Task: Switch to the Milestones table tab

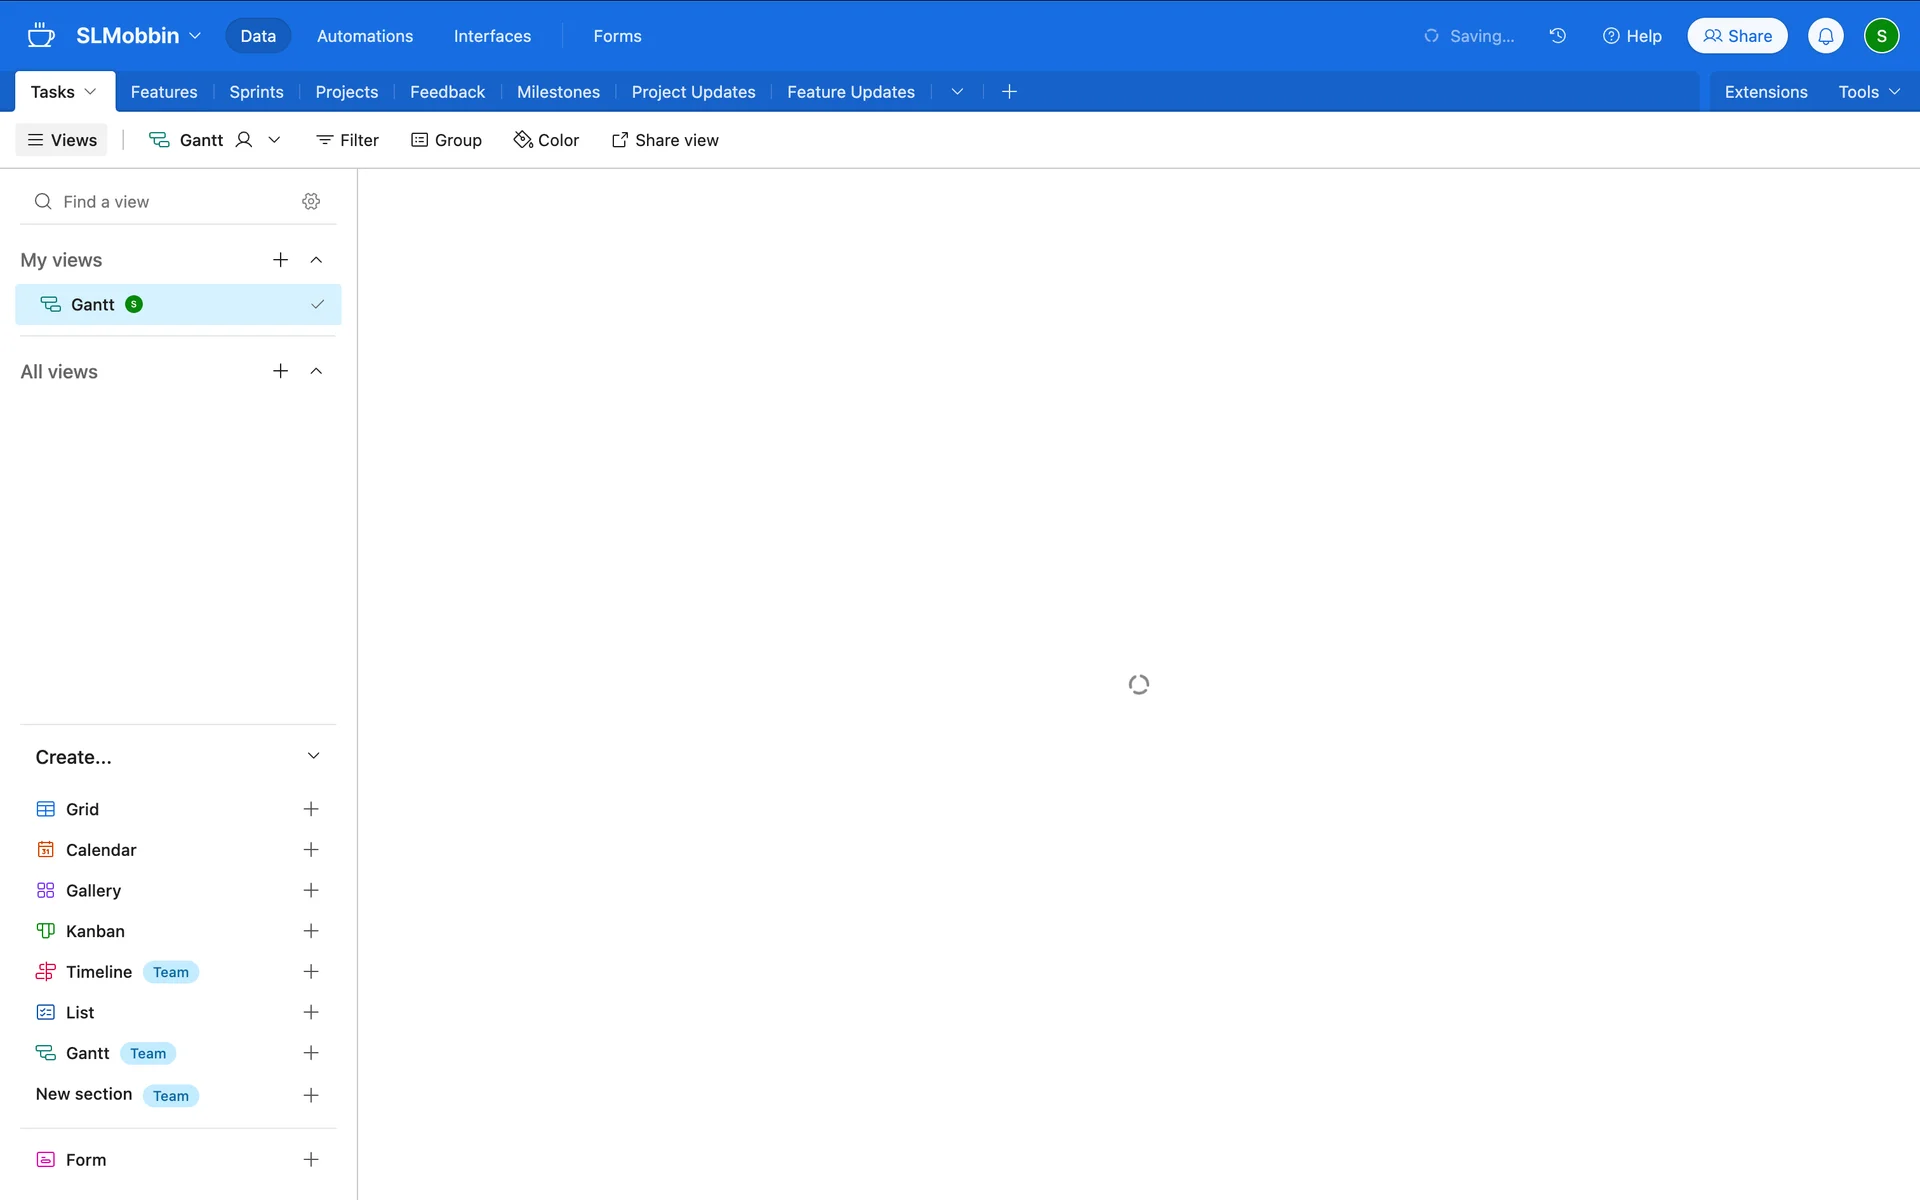Action: coord(558,92)
